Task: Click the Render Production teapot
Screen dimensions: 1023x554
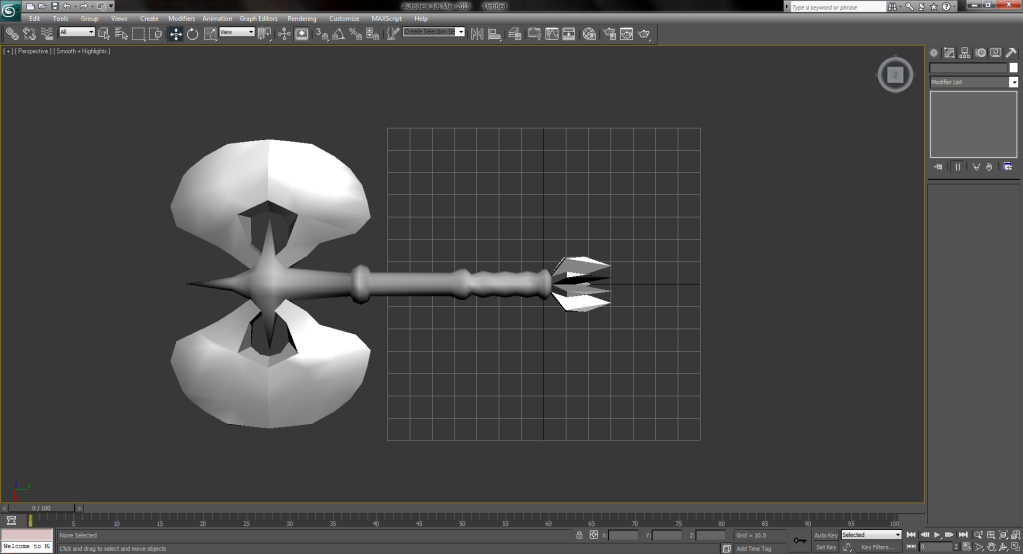Action: (x=644, y=34)
